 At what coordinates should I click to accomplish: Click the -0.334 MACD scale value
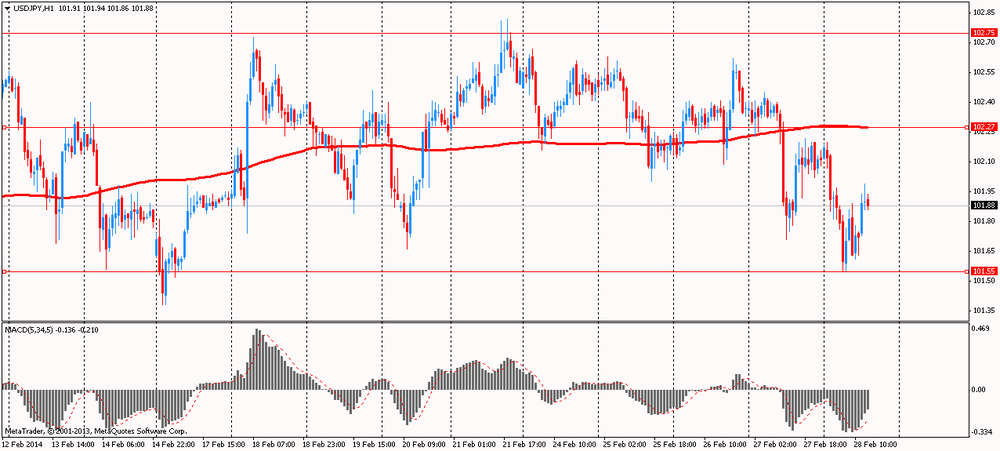pyautogui.click(x=982, y=432)
